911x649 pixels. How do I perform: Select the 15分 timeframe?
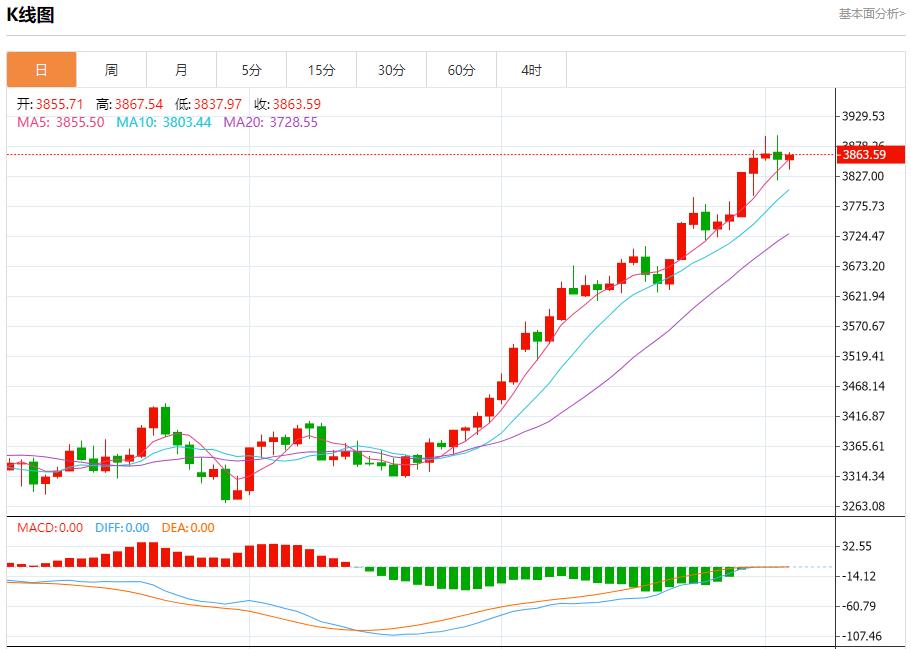coord(321,70)
